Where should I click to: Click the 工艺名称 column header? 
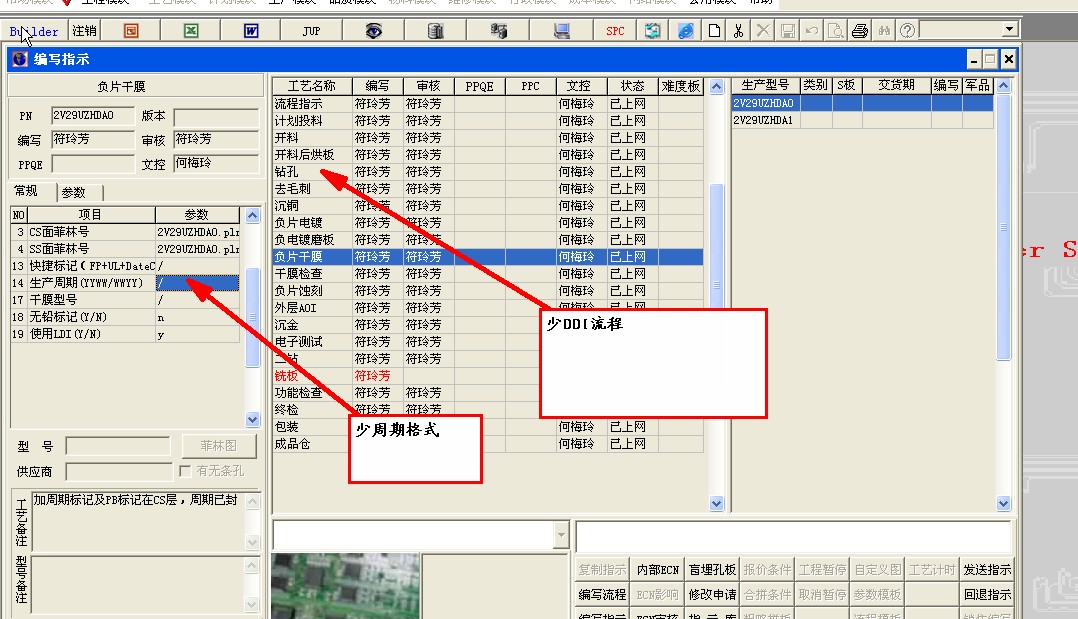coord(312,86)
